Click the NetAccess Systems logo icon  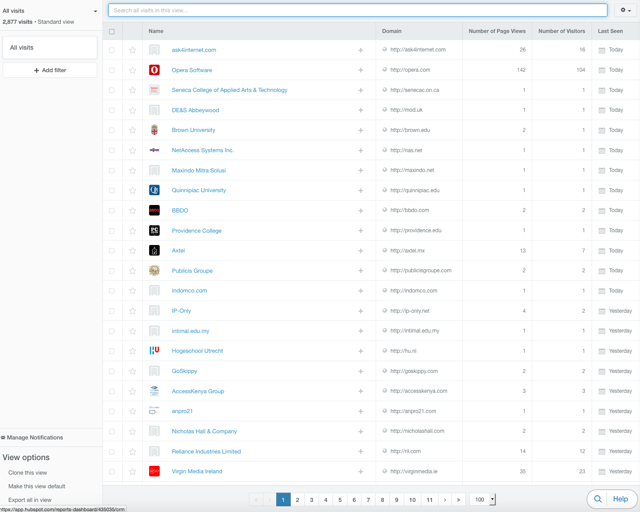pos(154,150)
